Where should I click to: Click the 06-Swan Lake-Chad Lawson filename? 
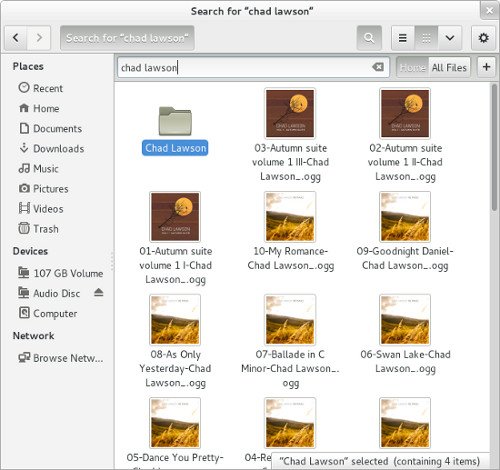[405, 362]
